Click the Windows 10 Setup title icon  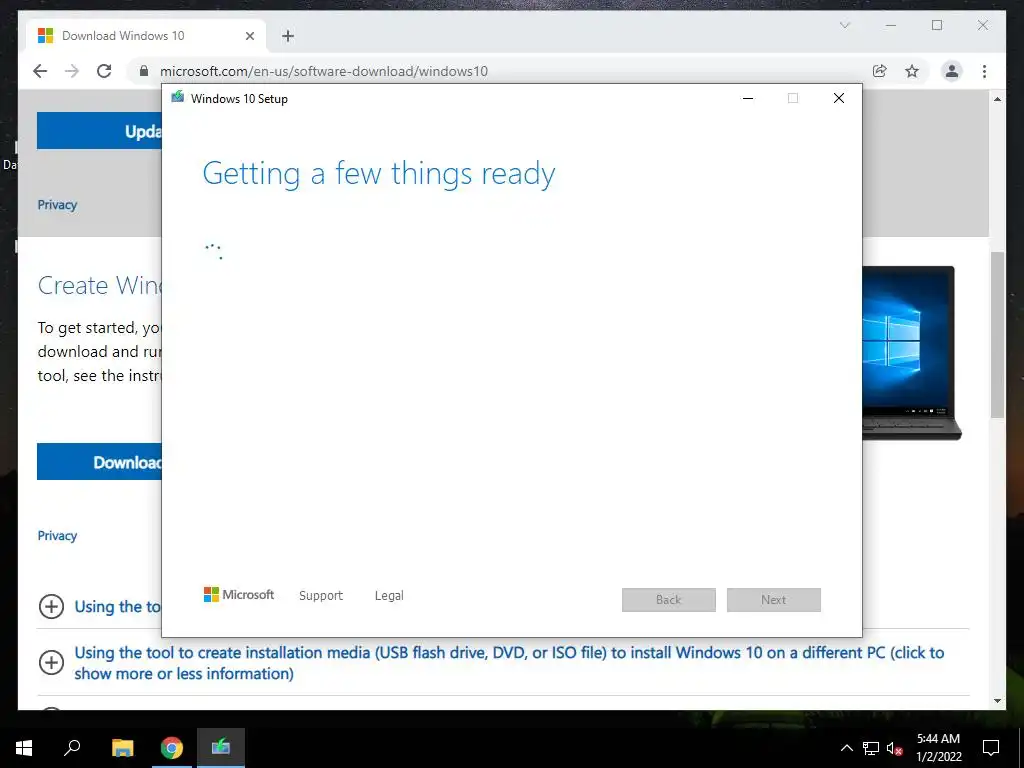[x=178, y=97]
